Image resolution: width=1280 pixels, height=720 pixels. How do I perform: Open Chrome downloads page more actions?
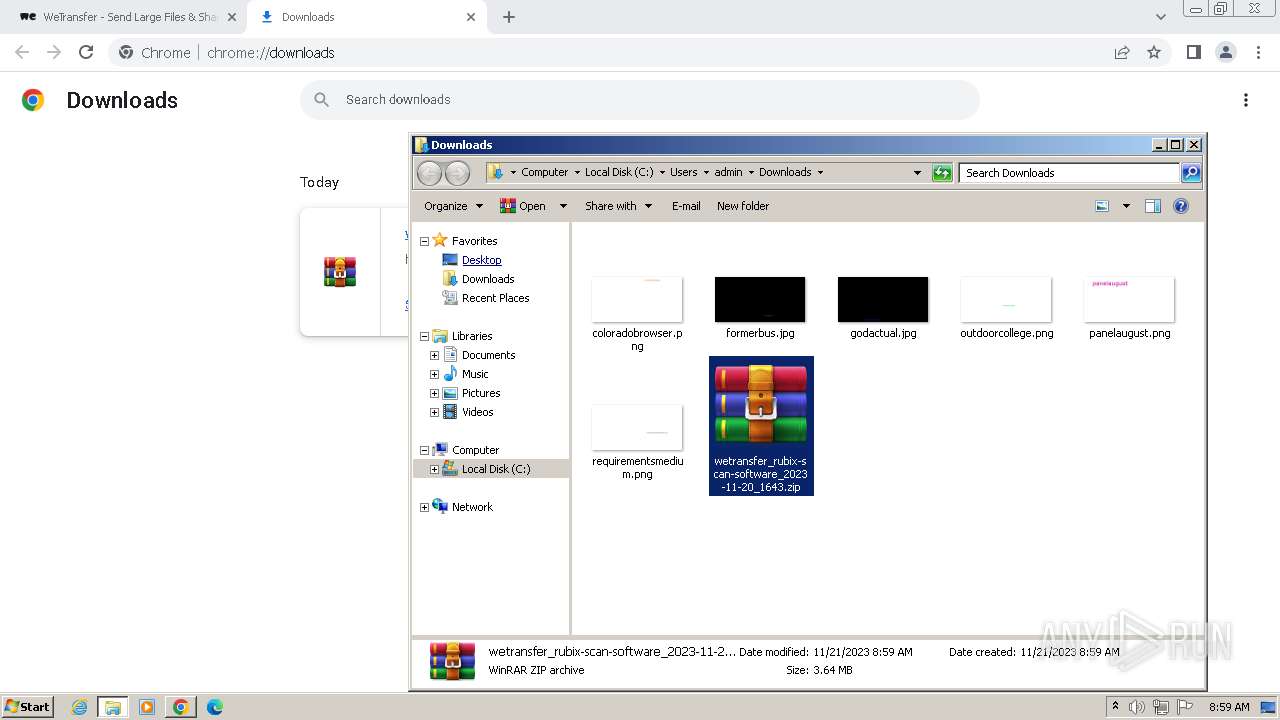pyautogui.click(x=1245, y=100)
